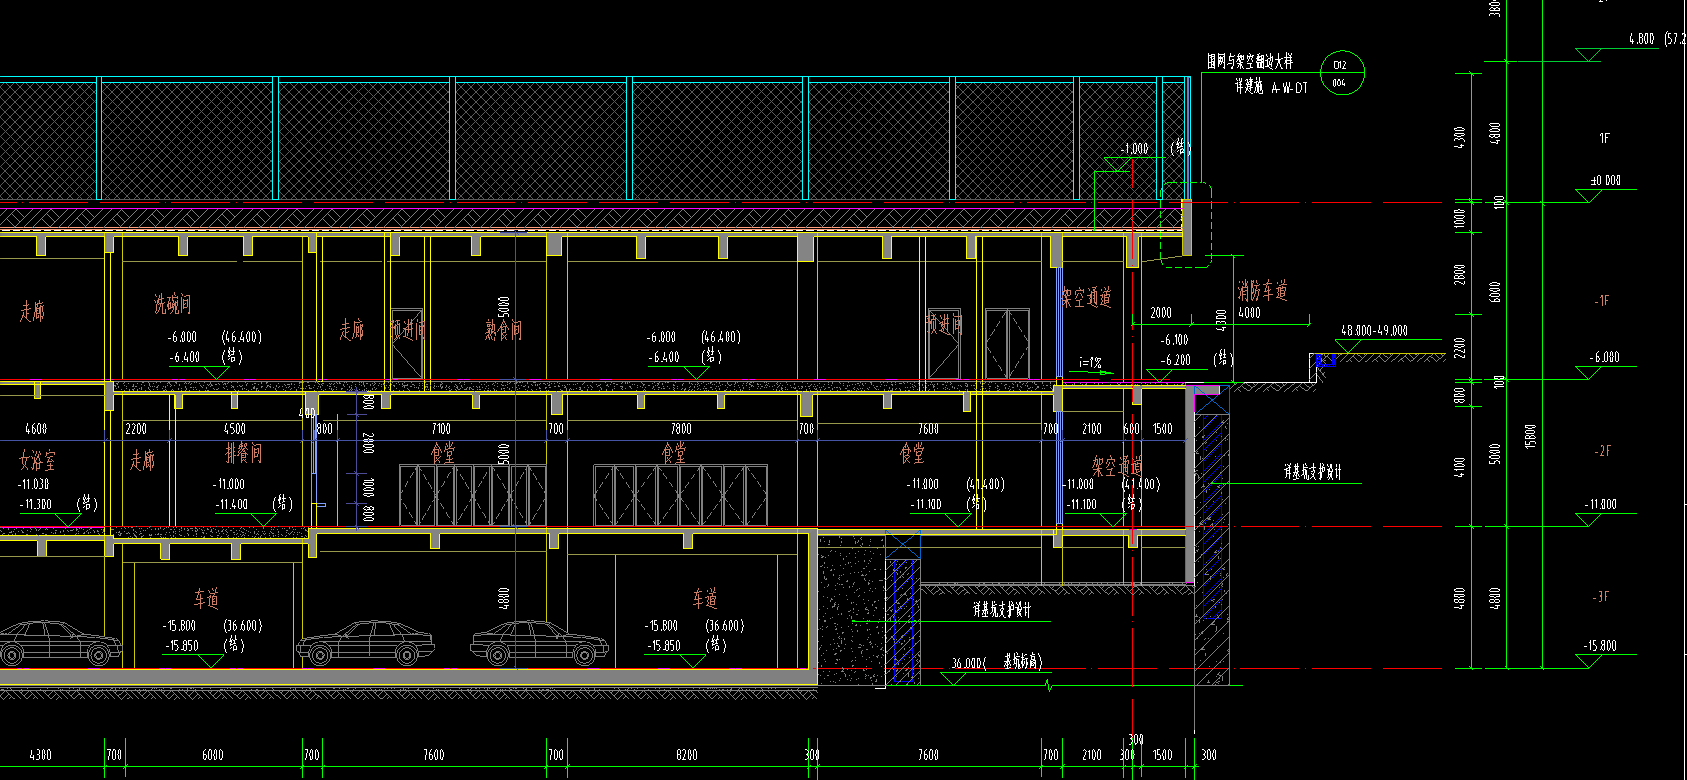Image resolution: width=1687 pixels, height=780 pixels.
Task: Click the -6.100 elevation value
Action: pos(1174,340)
